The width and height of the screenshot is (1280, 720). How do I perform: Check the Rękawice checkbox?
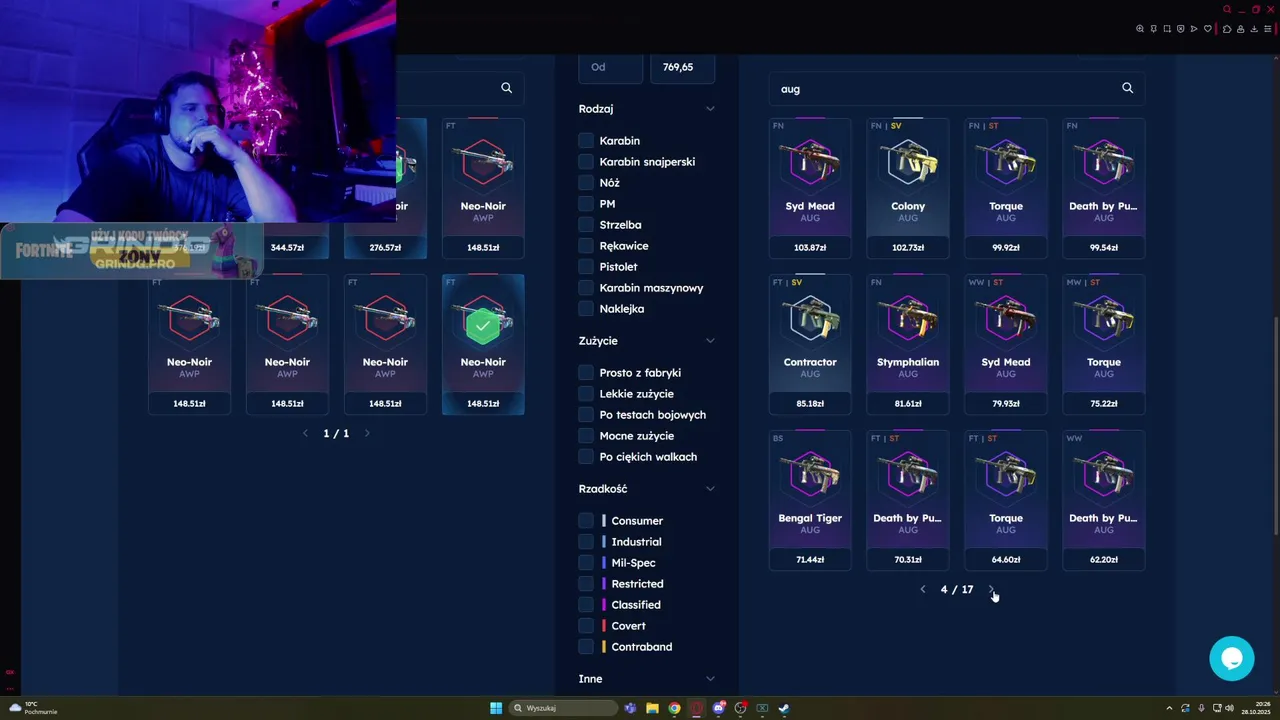click(586, 246)
